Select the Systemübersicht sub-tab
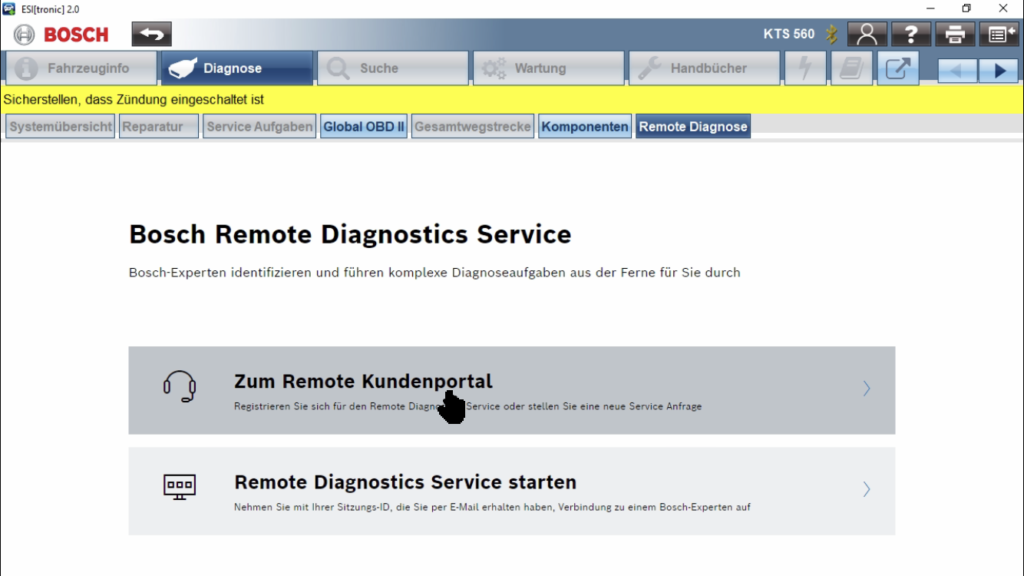 (60, 127)
